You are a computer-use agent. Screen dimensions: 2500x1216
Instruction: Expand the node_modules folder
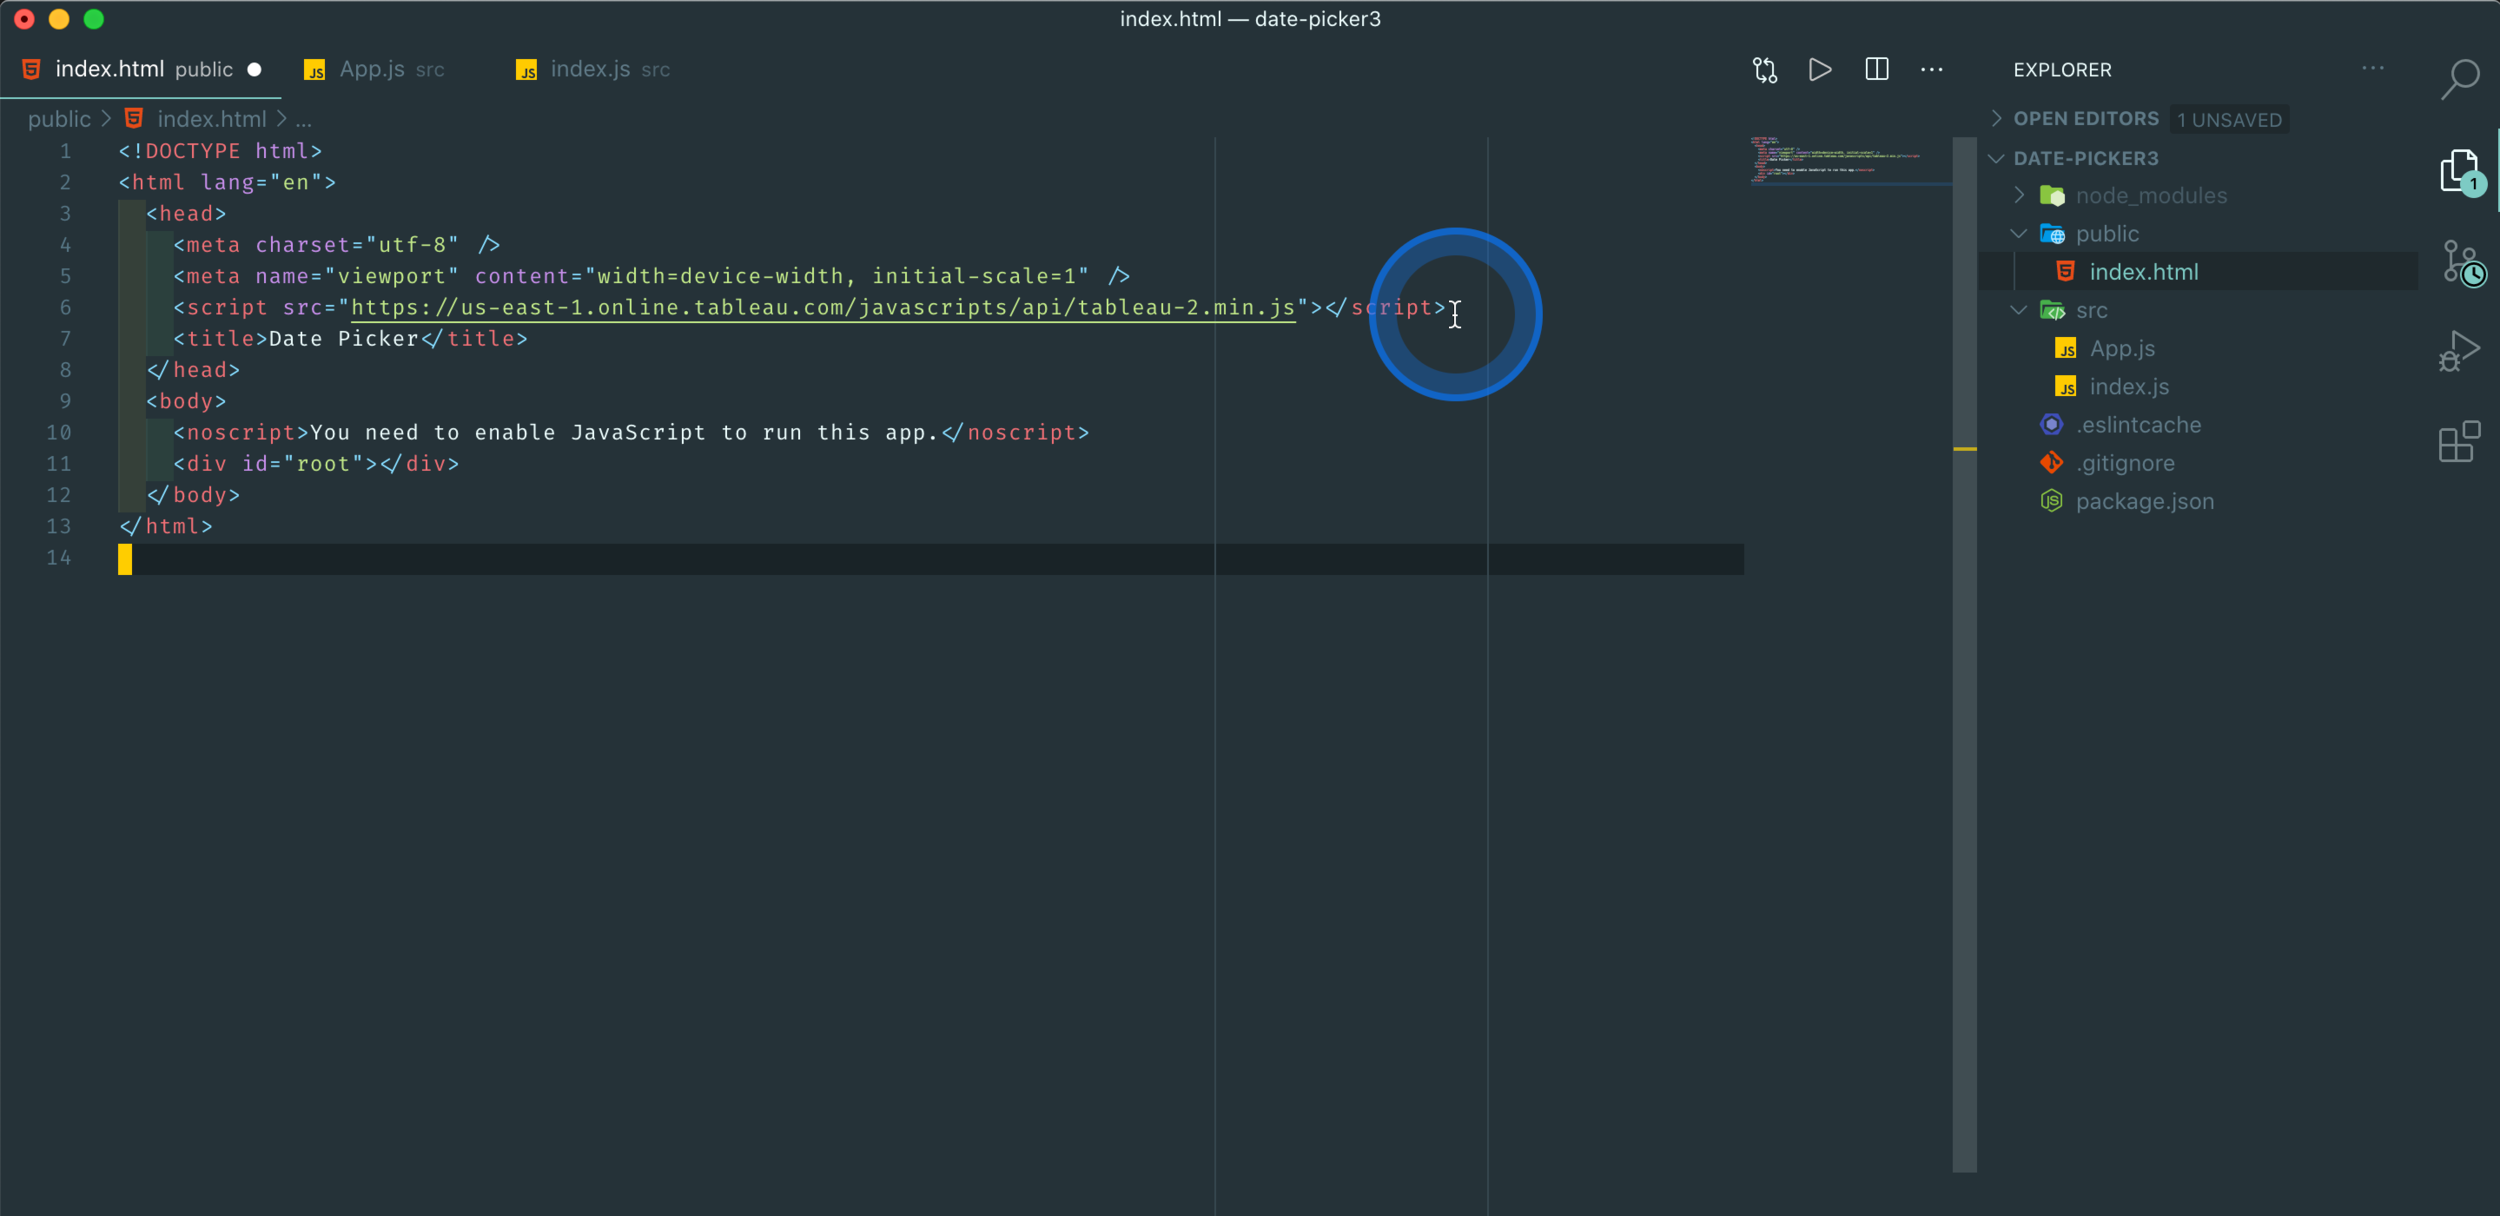tap(2151, 196)
